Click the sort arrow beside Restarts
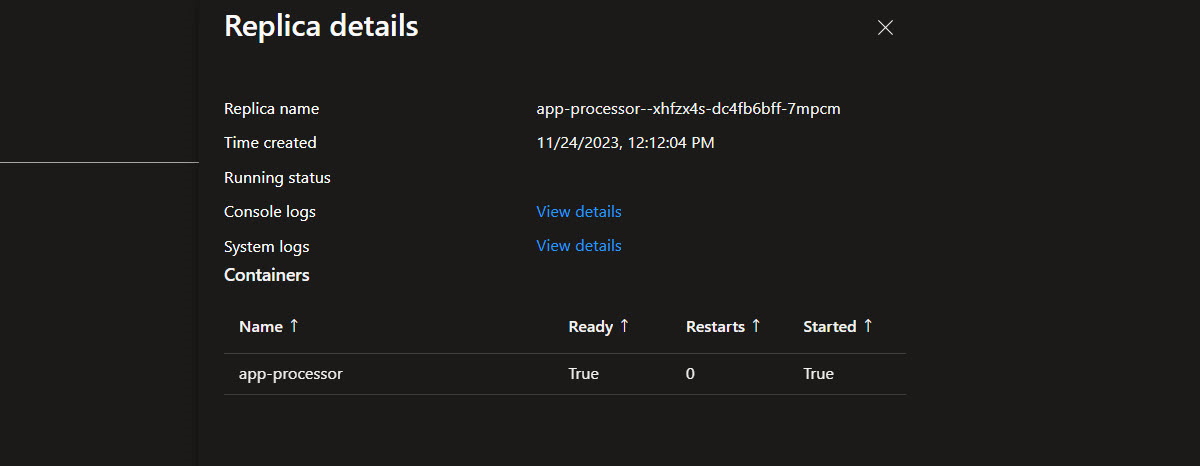Viewport: 1200px width, 466px height. [x=756, y=326]
